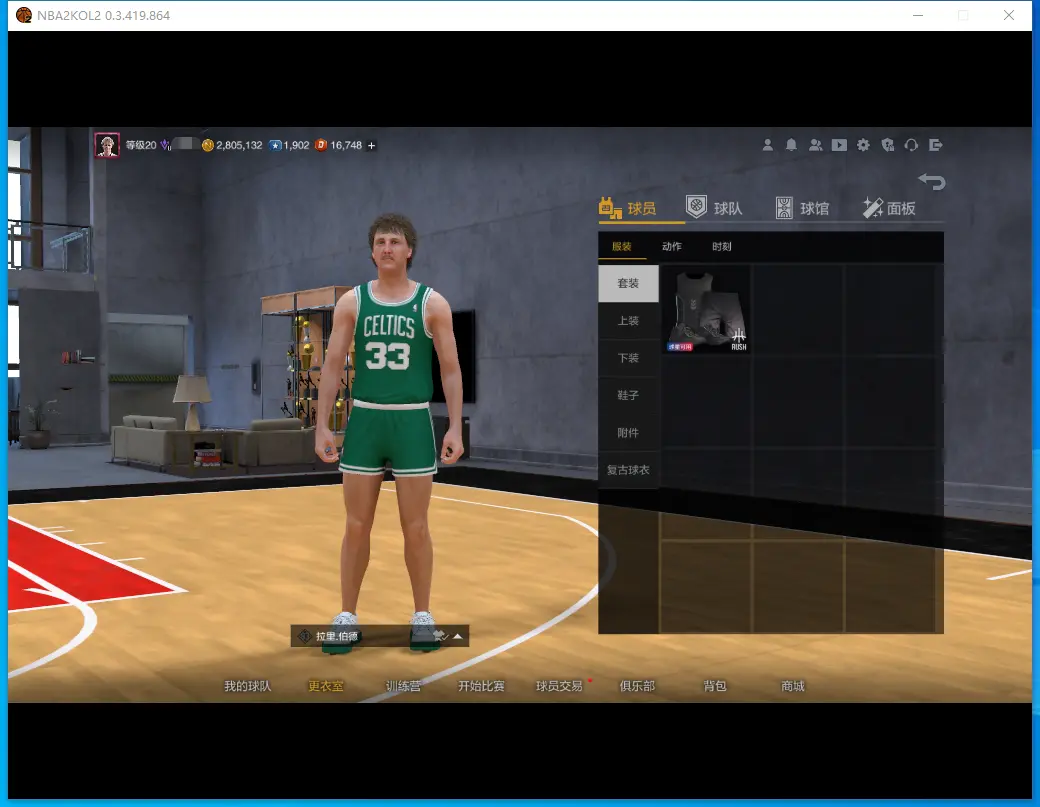Switch to the 球馆 tab

coord(803,208)
